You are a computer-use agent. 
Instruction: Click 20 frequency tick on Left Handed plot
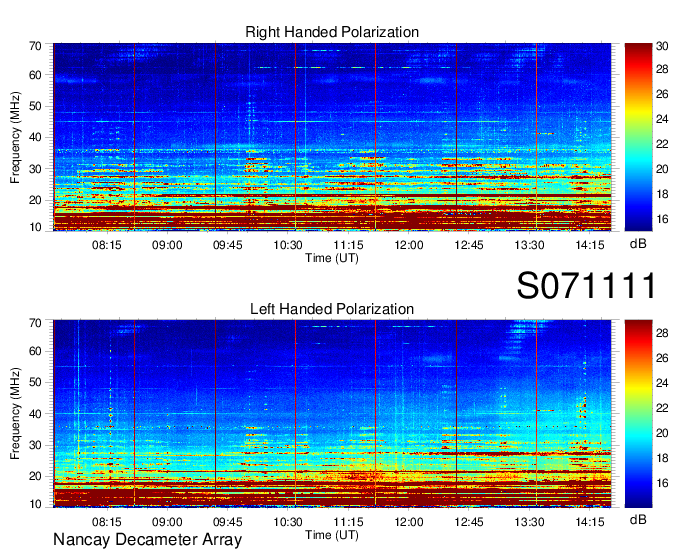tap(35, 477)
